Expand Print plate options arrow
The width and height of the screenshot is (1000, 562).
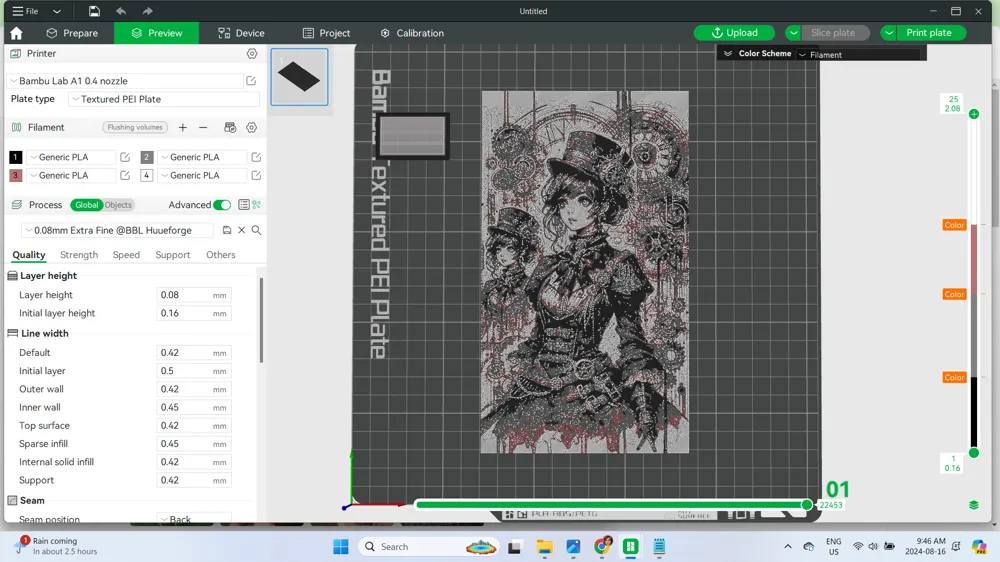[x=888, y=33]
